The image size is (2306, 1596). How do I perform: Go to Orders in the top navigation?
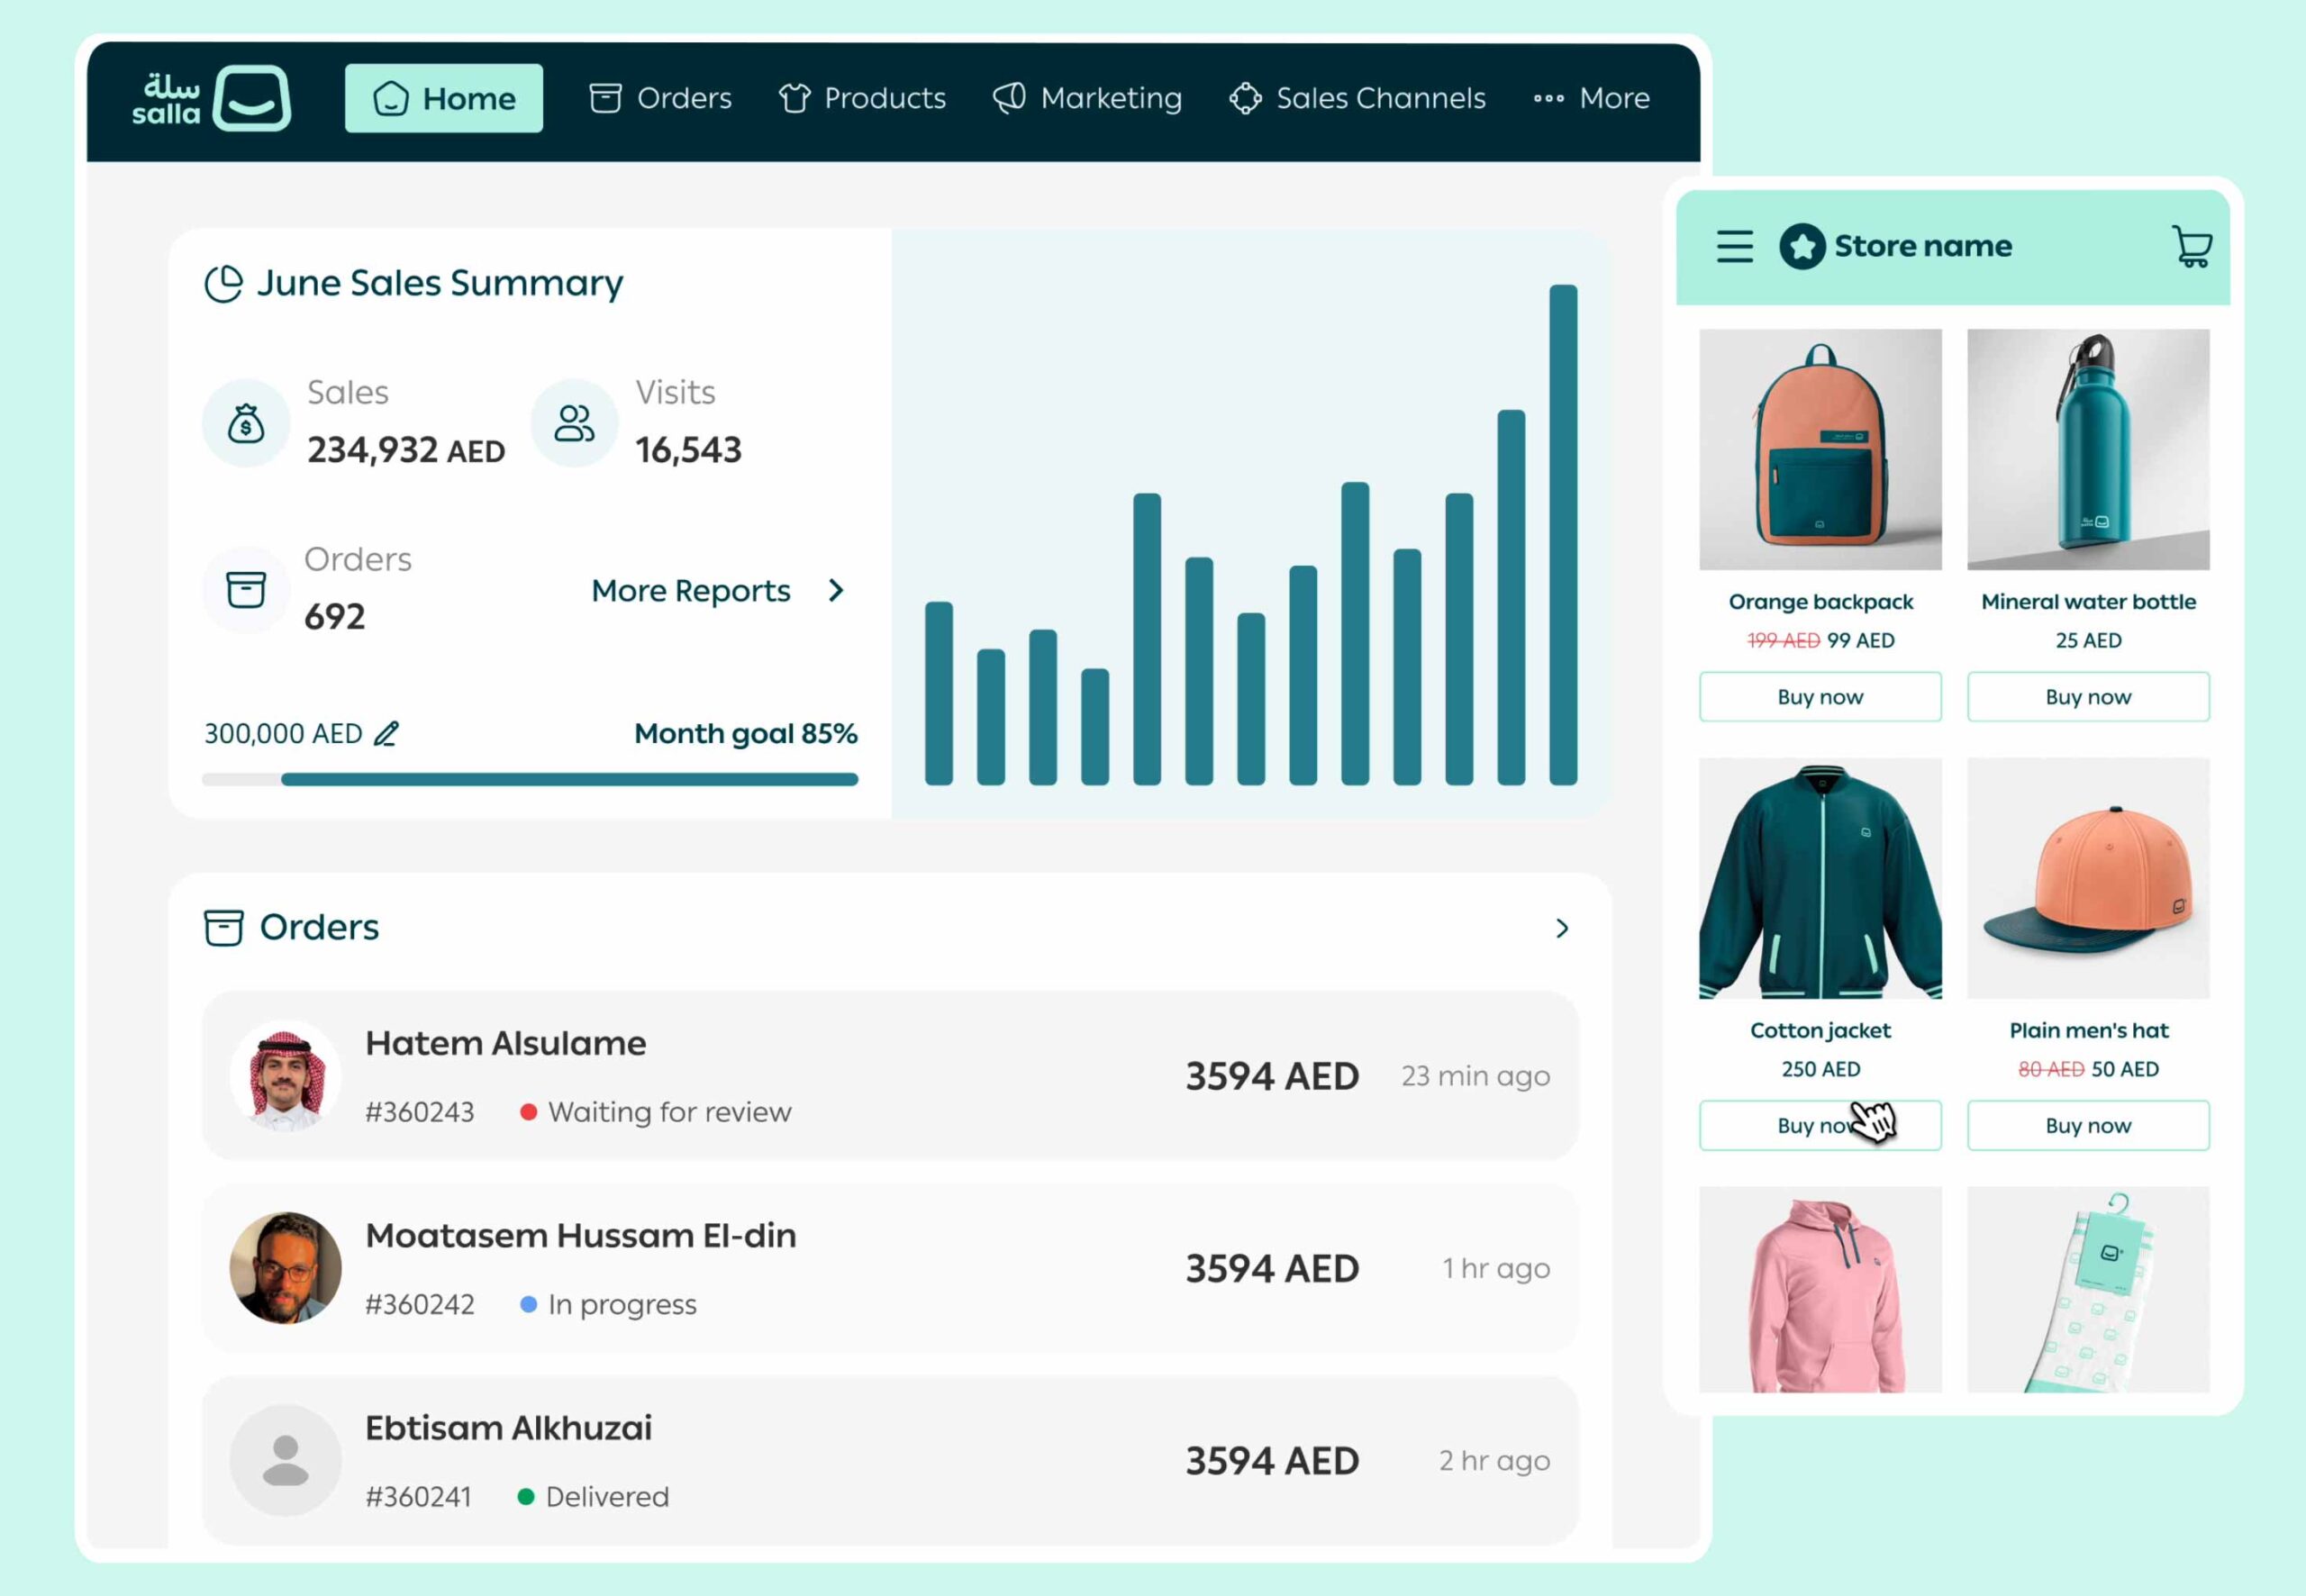[x=660, y=98]
